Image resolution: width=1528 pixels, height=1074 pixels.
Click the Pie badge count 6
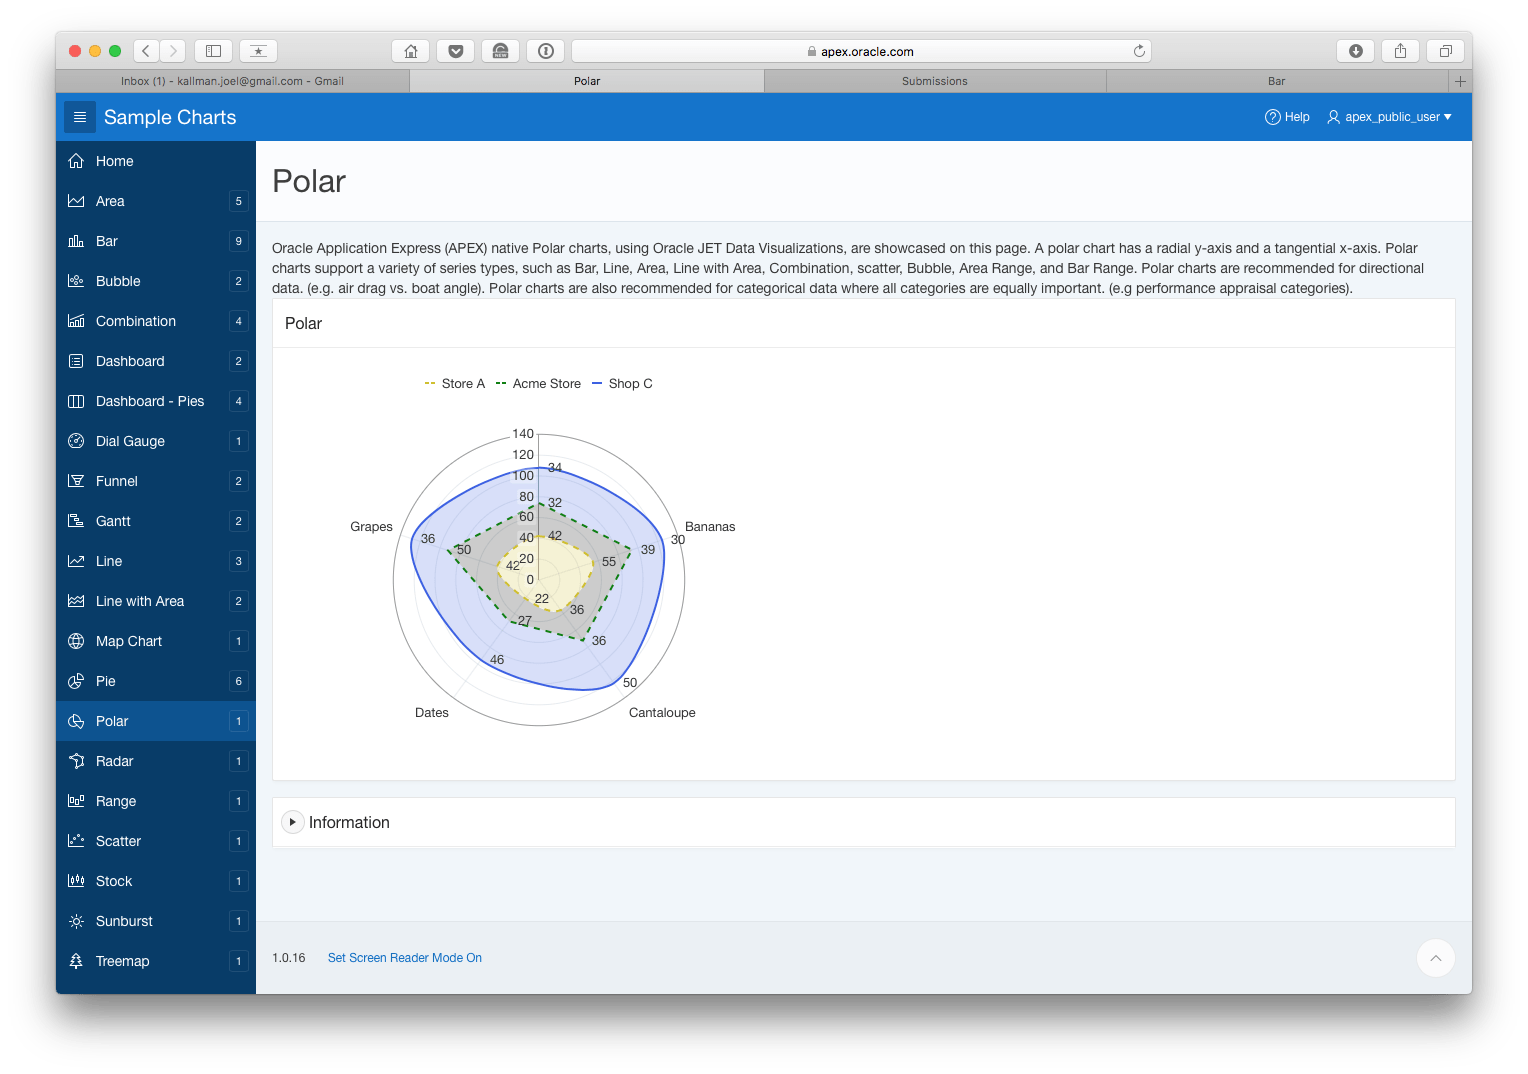click(238, 681)
